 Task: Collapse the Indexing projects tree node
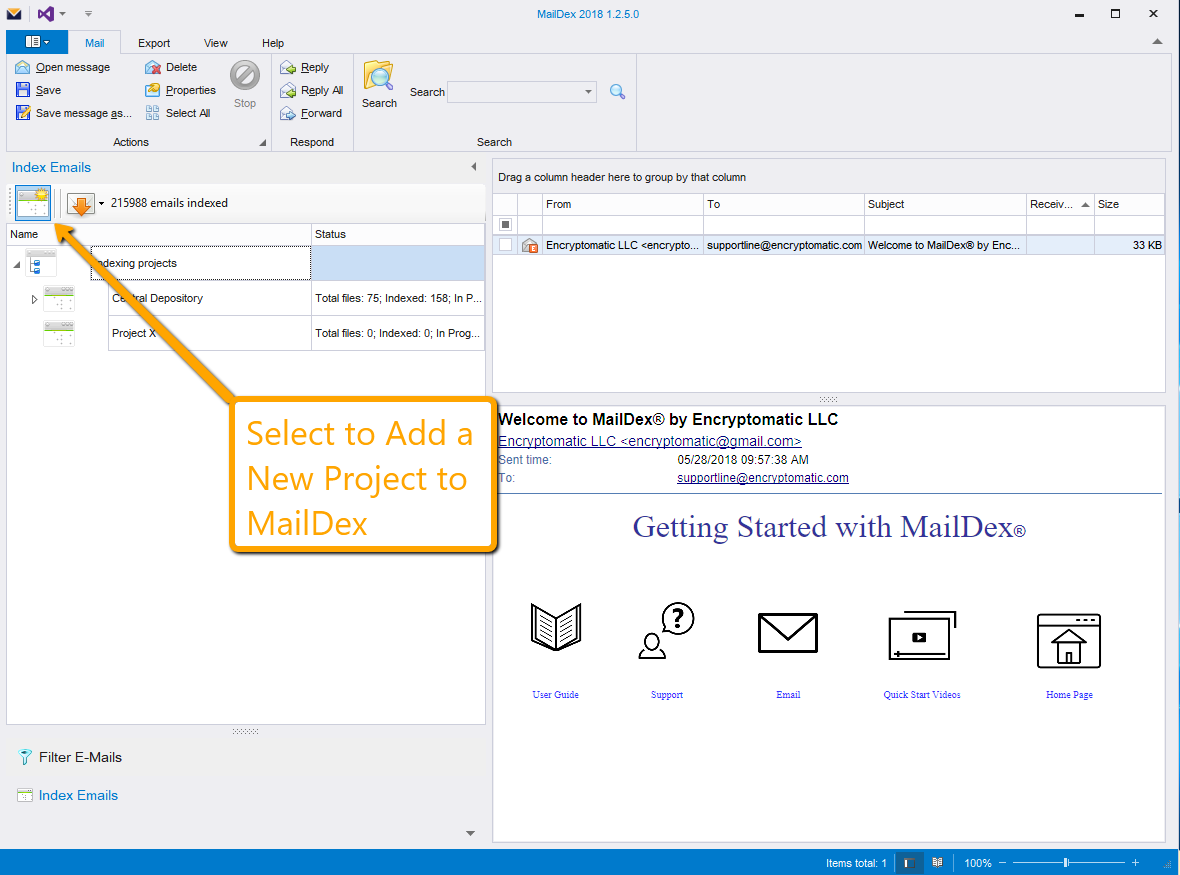tap(17, 265)
